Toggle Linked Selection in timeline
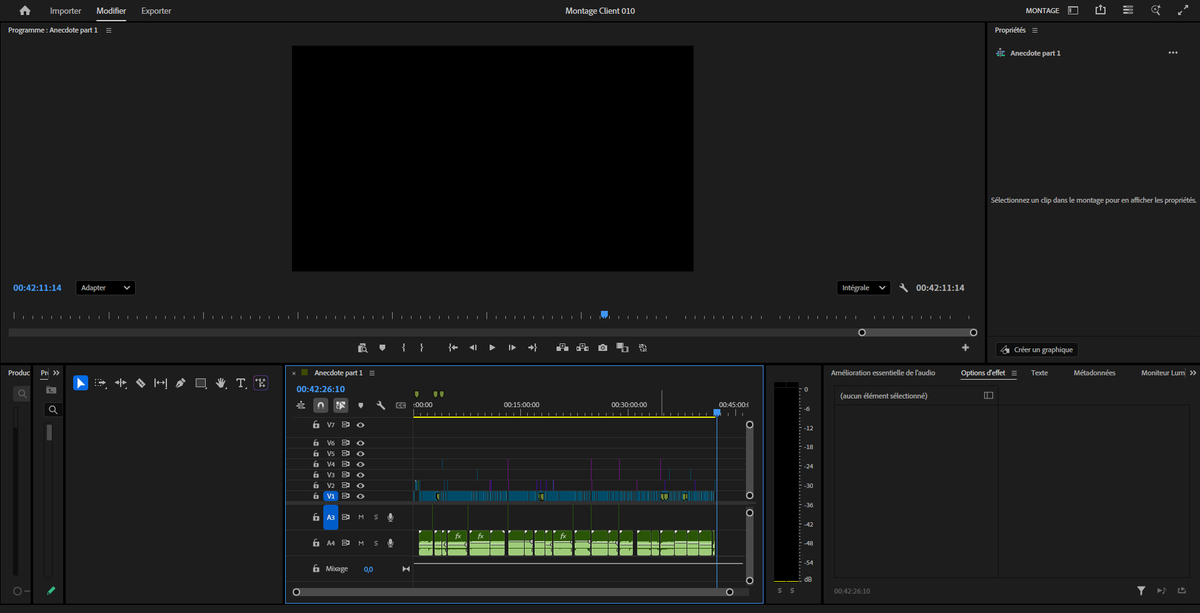 [x=341, y=406]
